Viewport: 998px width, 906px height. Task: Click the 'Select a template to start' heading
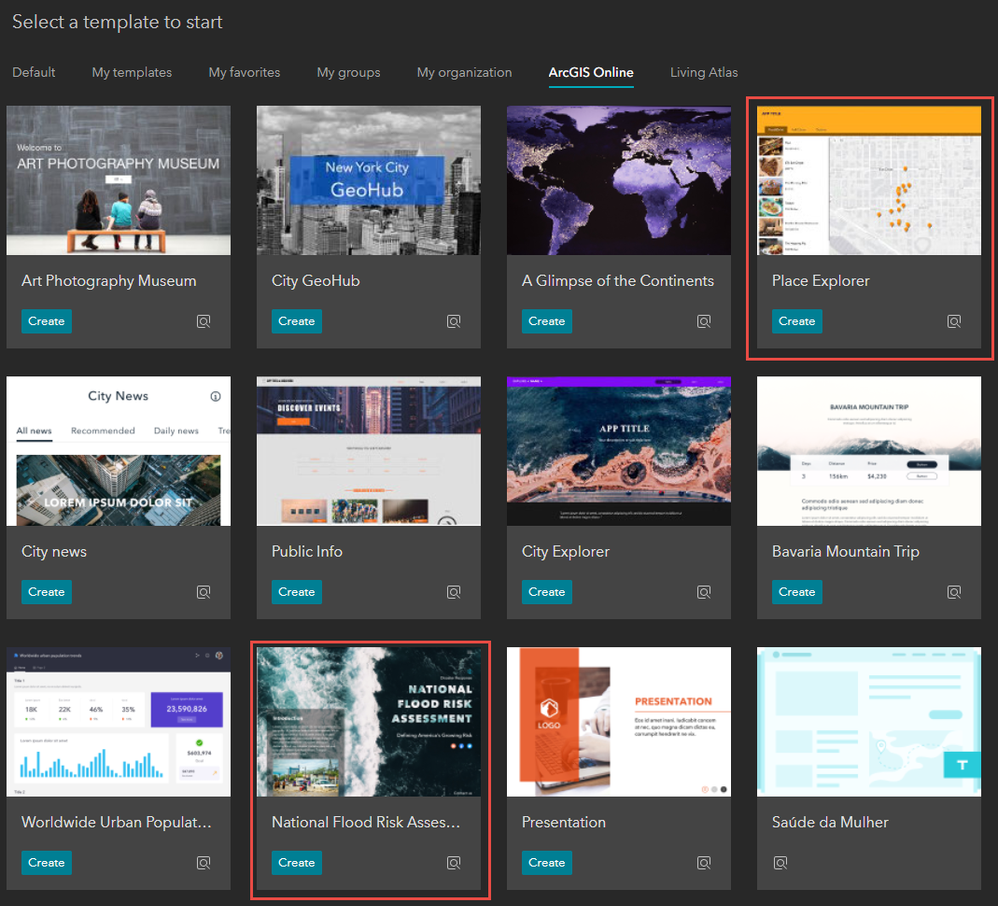pos(117,22)
